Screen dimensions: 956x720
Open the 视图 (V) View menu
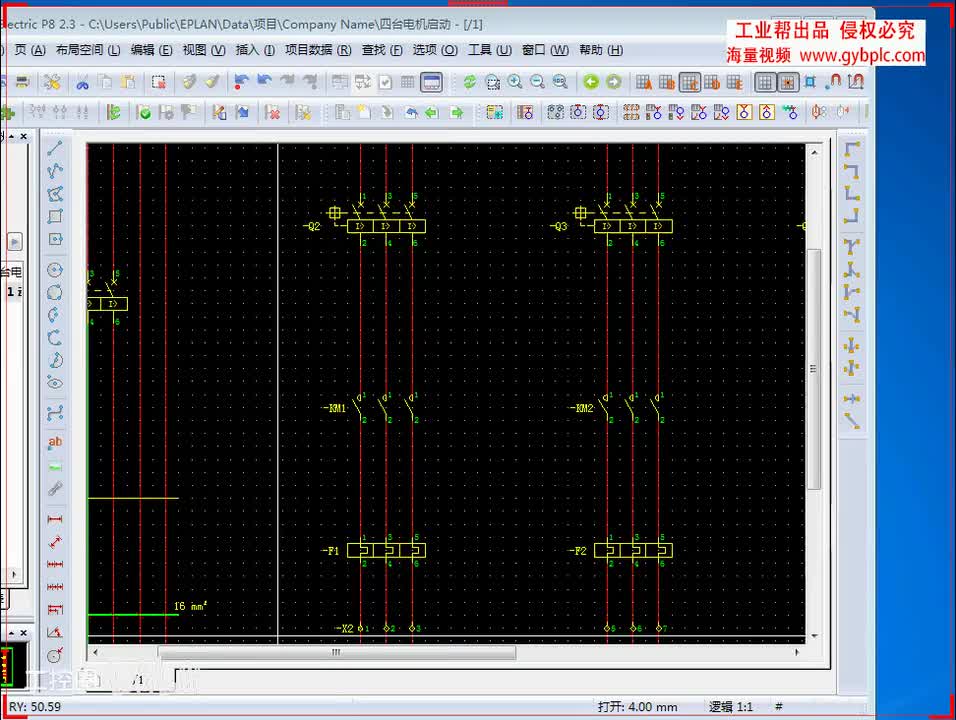[x=204, y=50]
